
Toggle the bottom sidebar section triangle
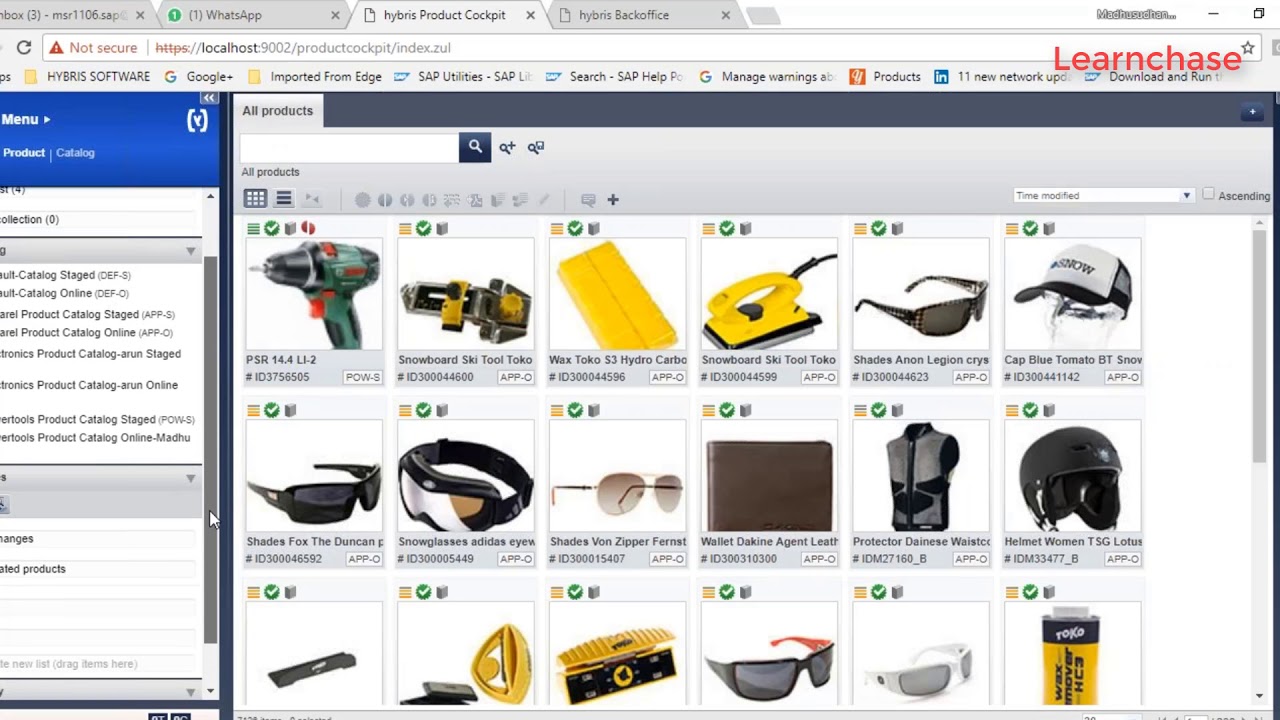[190, 692]
